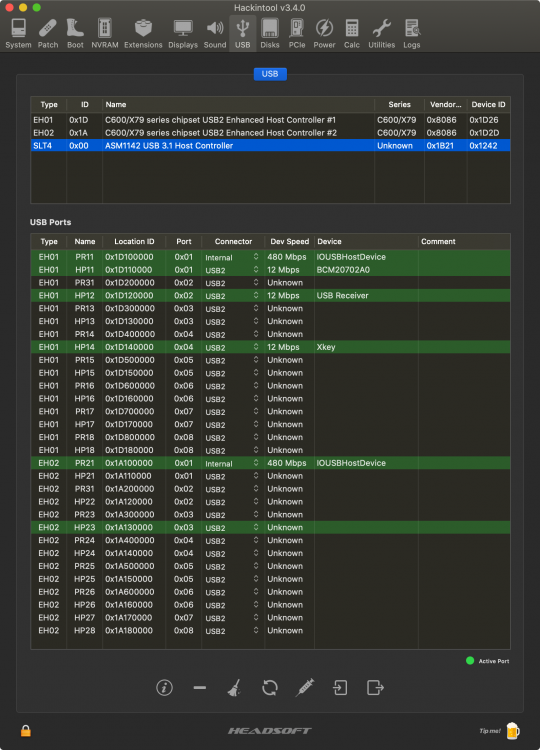Open connector dropdown for port PR21
Viewport: 540px width, 750px height.
(x=232, y=463)
